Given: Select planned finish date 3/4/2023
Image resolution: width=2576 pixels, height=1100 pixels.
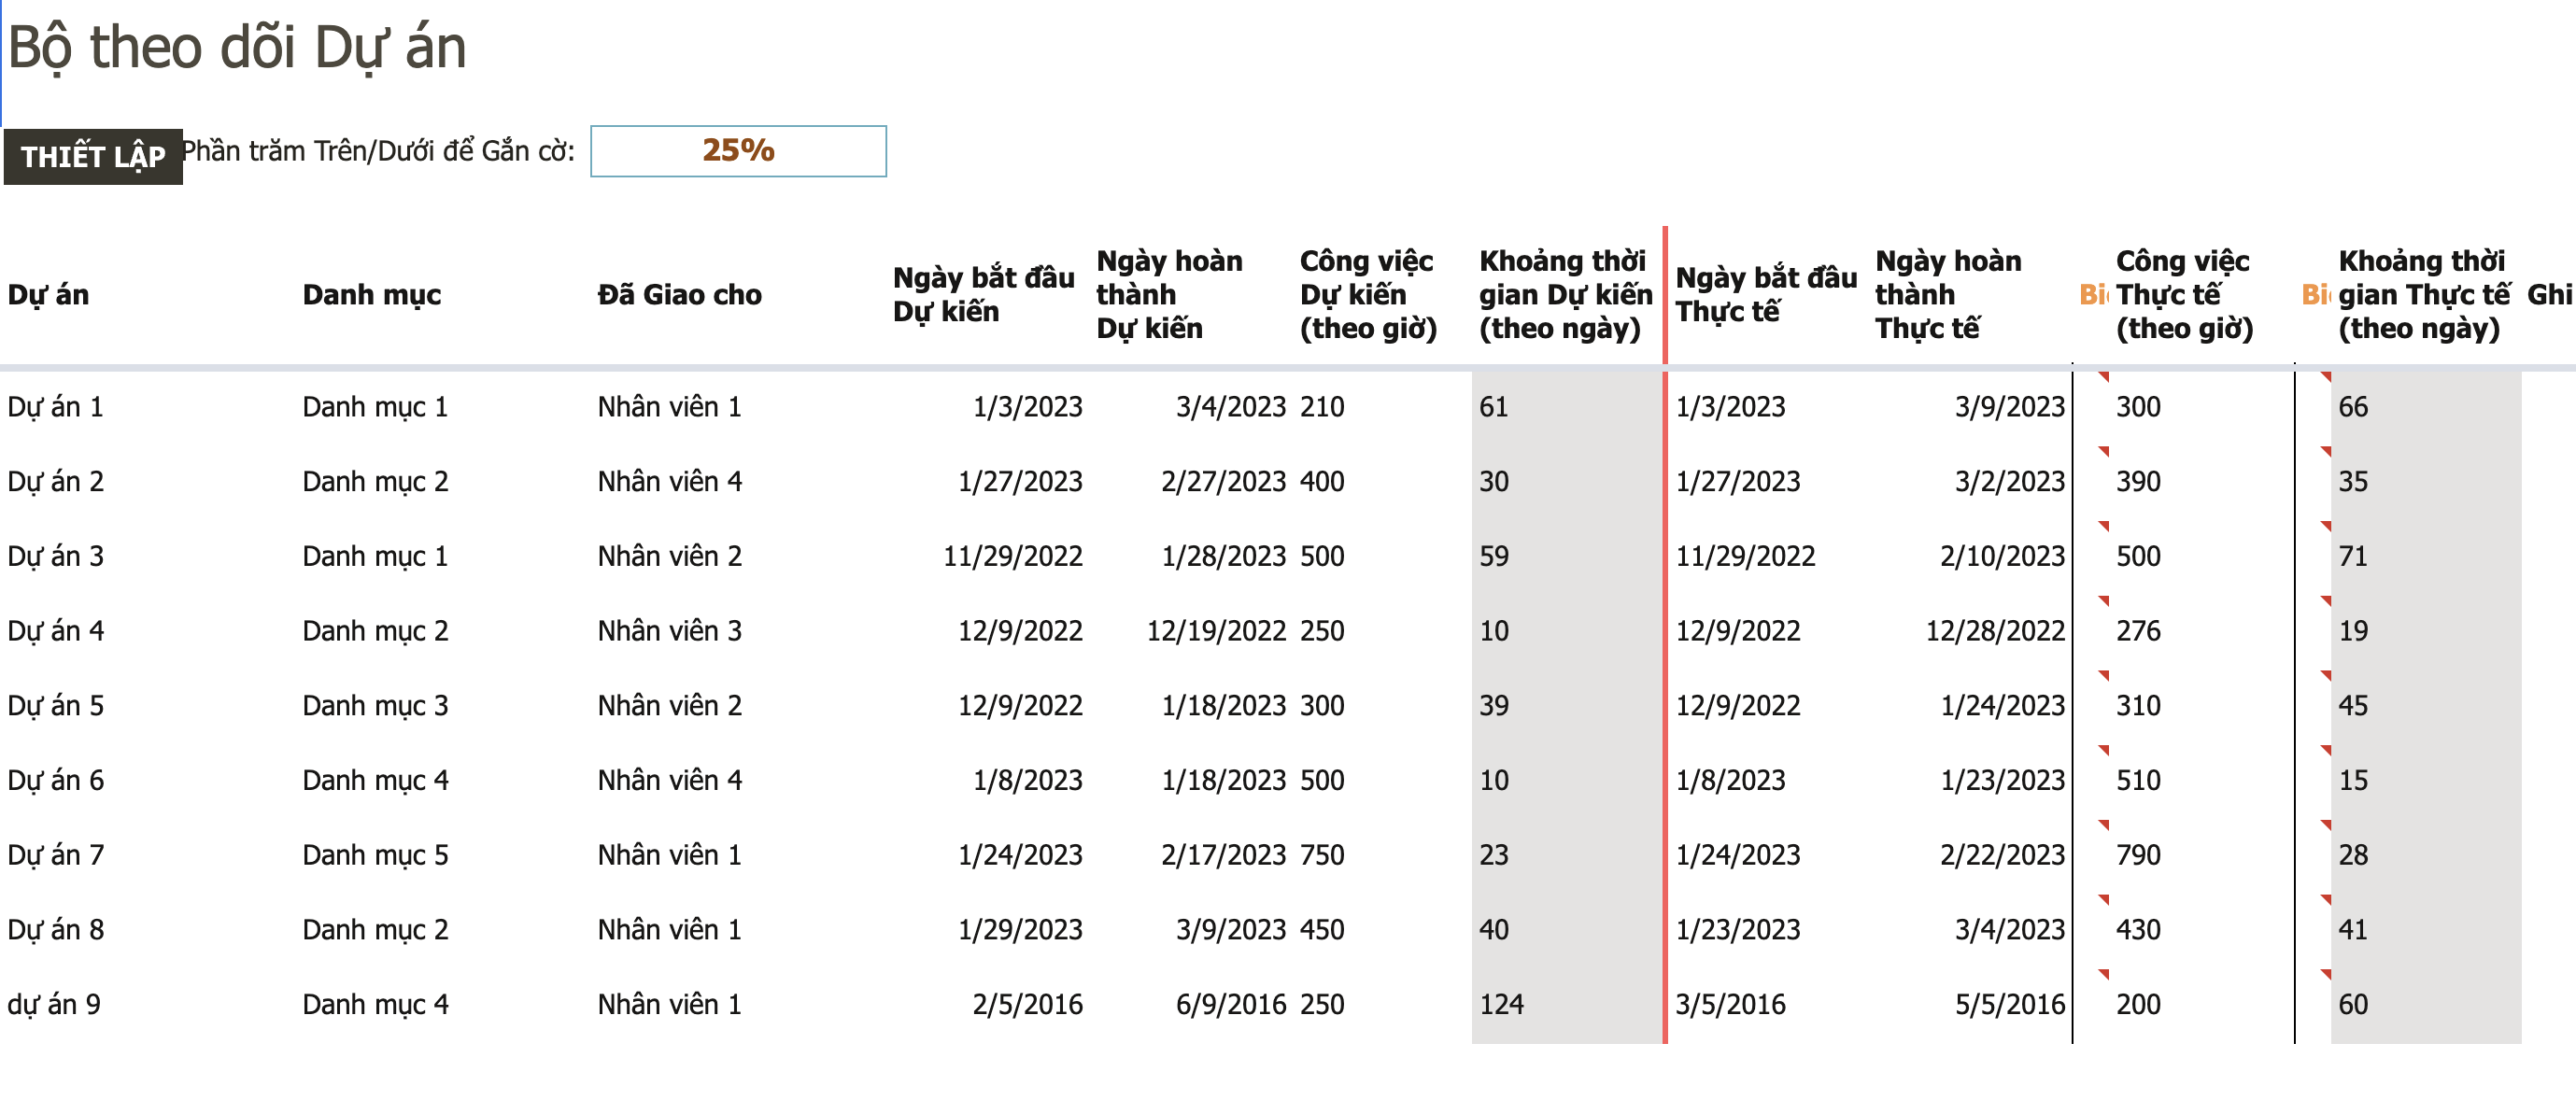Looking at the screenshot, I should tap(1231, 407).
